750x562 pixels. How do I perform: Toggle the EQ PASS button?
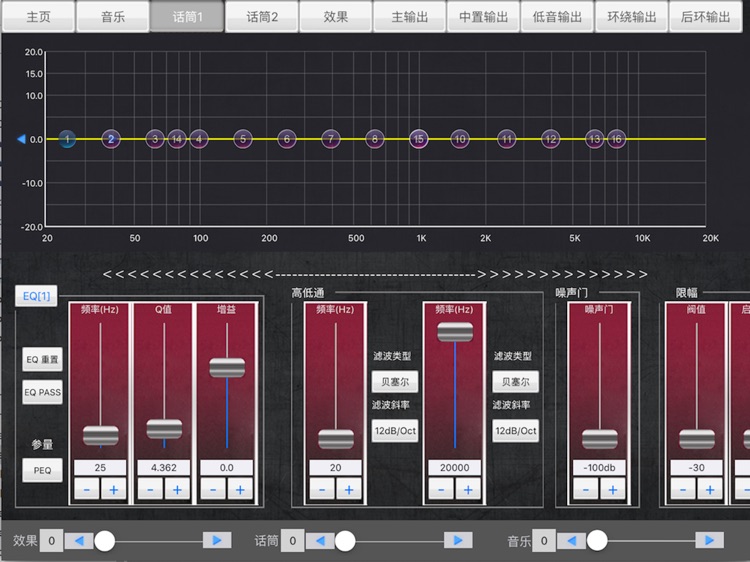pos(43,392)
